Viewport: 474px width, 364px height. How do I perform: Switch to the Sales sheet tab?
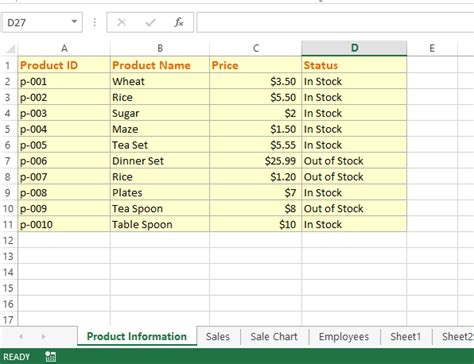[218, 336]
